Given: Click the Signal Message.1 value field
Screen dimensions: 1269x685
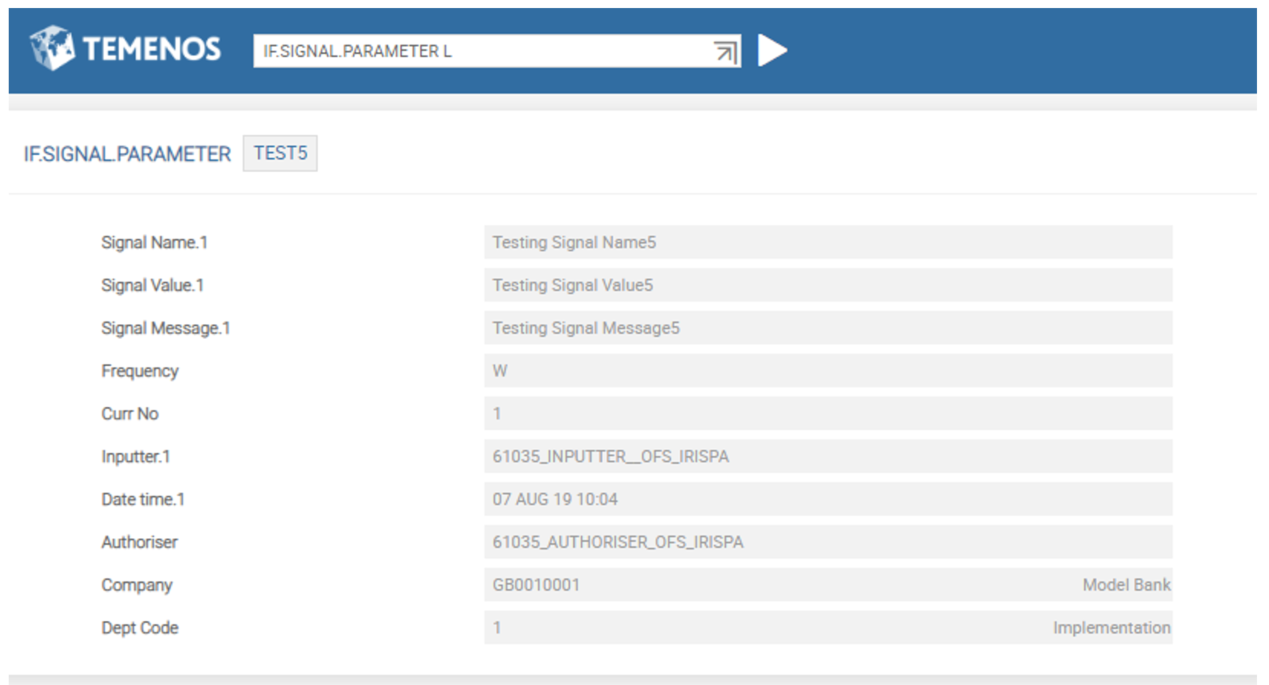Looking at the screenshot, I should point(827,328).
